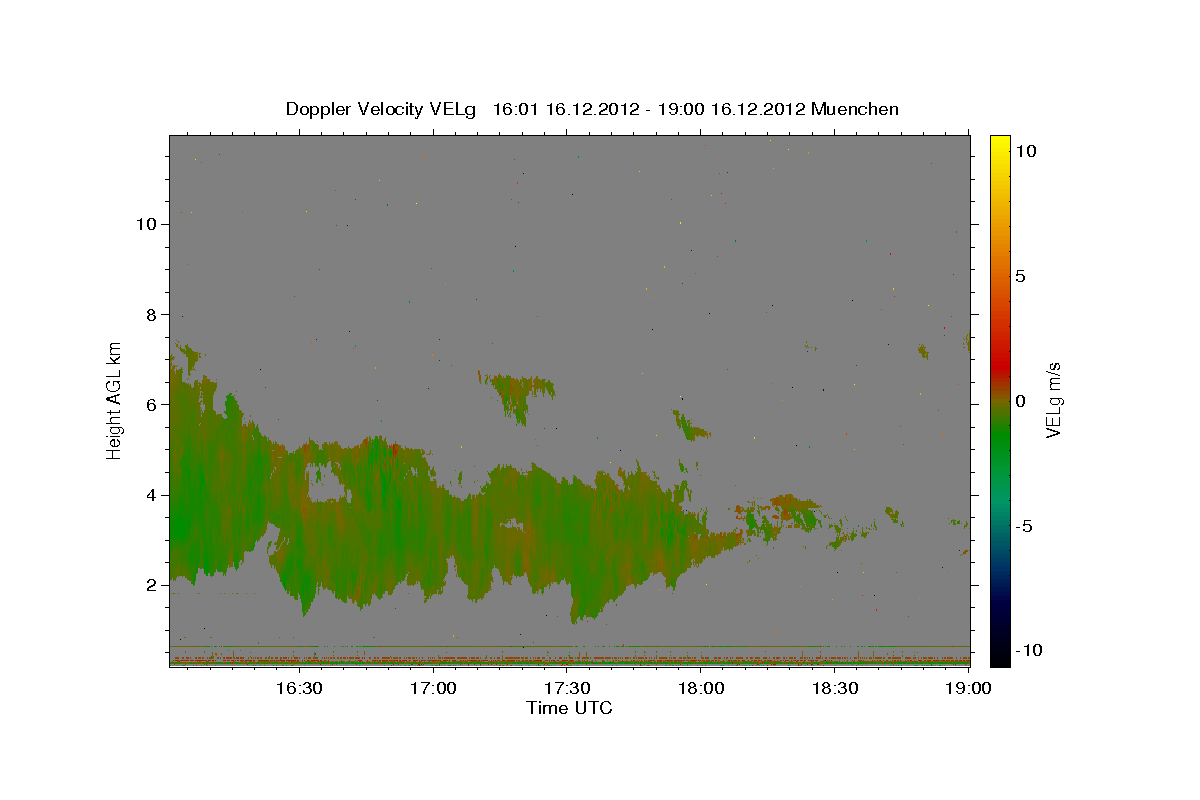Click the 'VELg m/s' colorbar label
This screenshot has width=1200, height=800.
pyautogui.click(x=1053, y=399)
